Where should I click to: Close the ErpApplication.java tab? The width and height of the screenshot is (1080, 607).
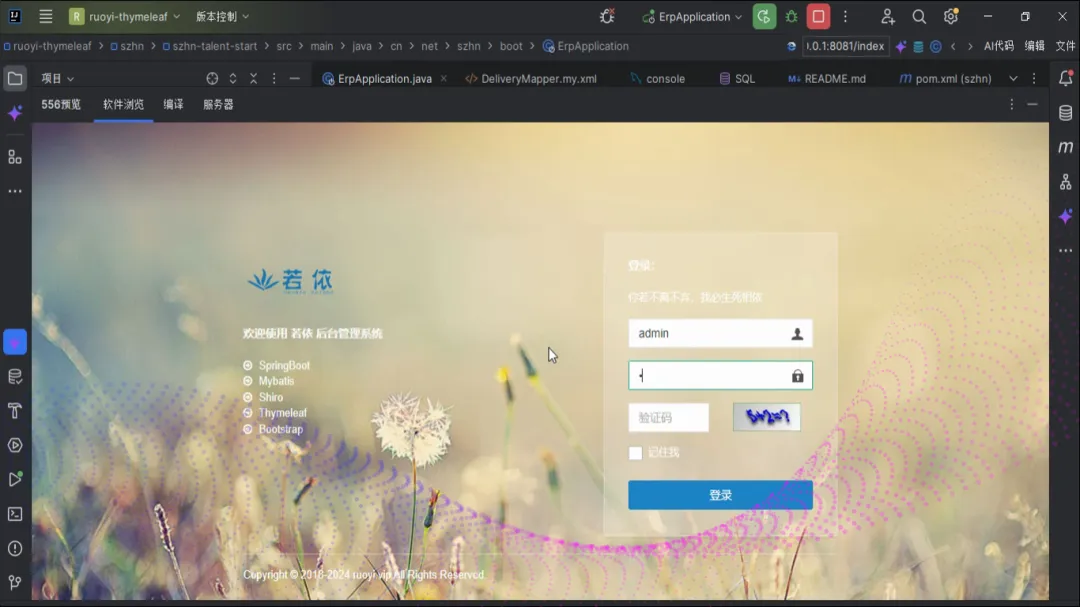(444, 79)
